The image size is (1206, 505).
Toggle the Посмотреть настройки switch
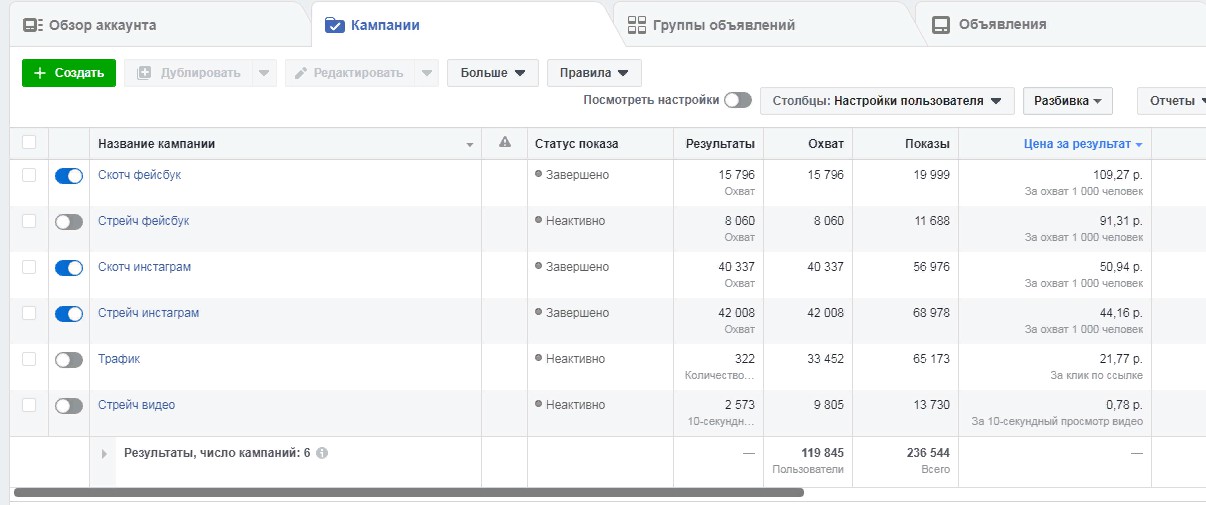point(738,100)
